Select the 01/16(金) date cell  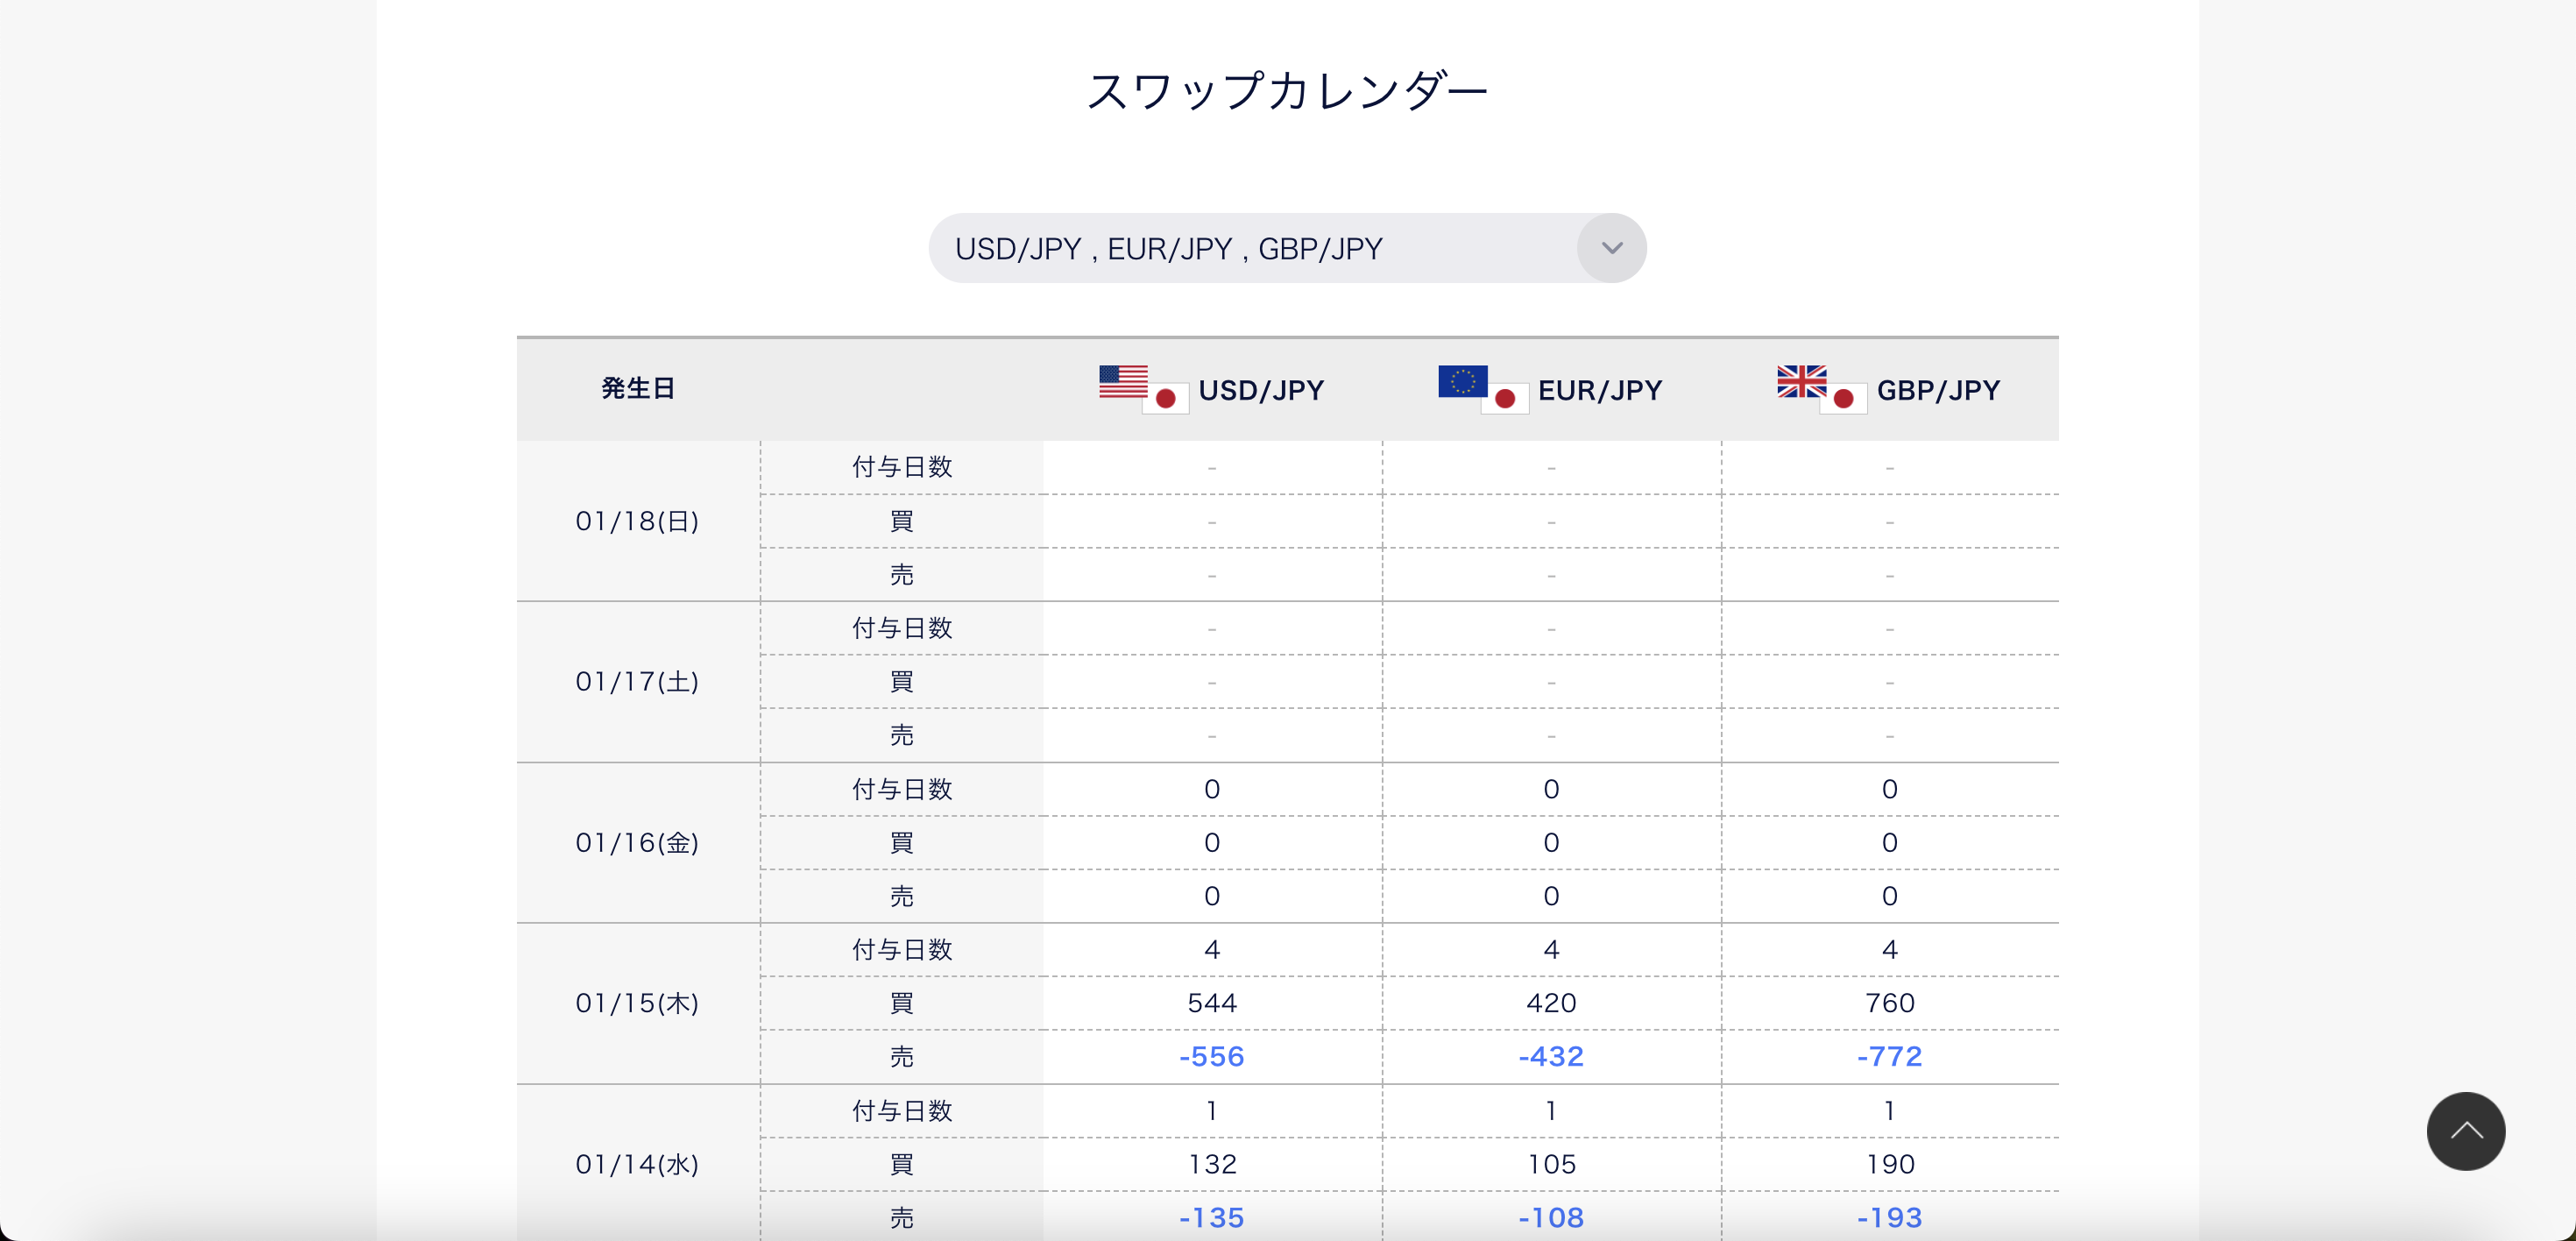click(x=637, y=842)
